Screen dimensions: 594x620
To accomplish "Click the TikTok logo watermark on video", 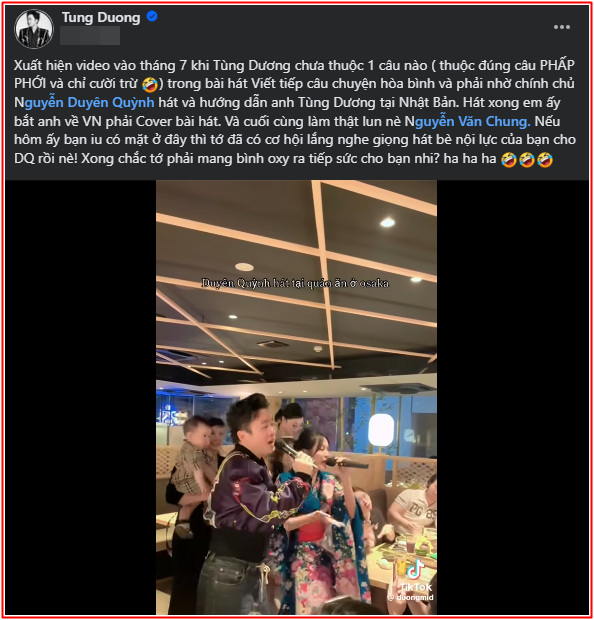I will click(x=415, y=570).
